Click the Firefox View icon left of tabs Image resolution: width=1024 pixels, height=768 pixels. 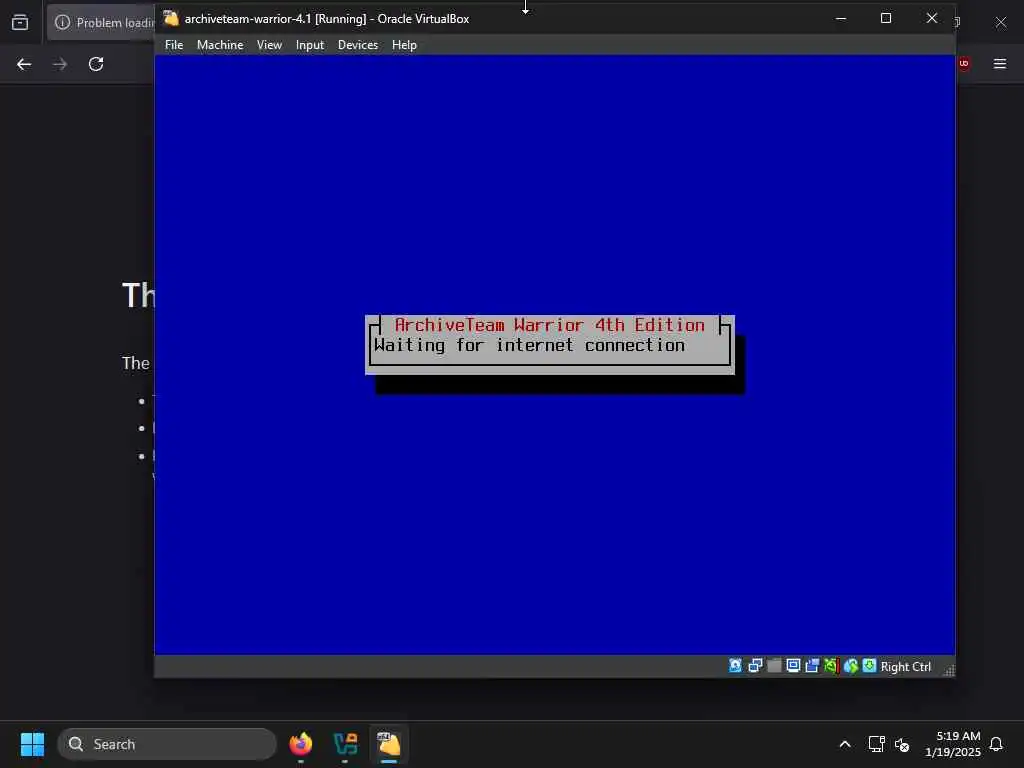(x=20, y=22)
